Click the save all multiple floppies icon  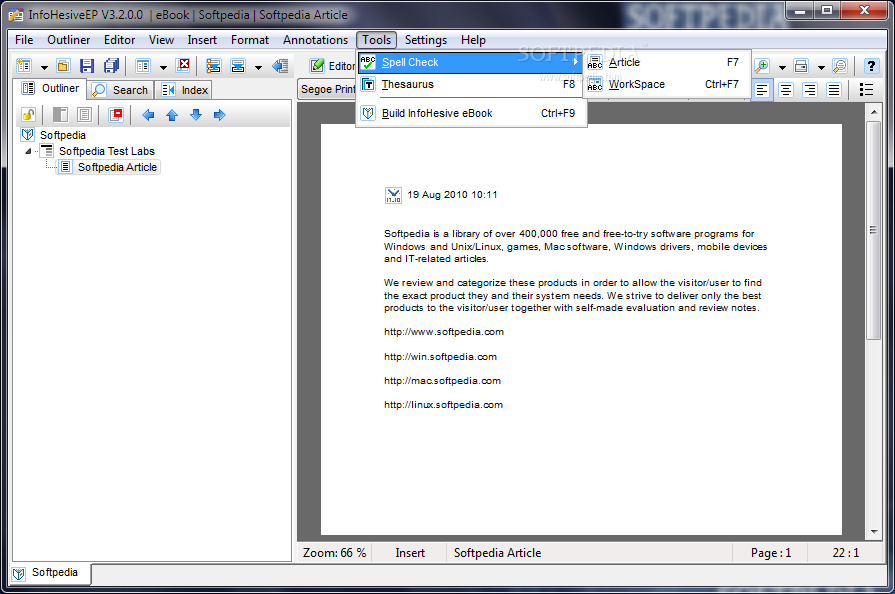111,66
